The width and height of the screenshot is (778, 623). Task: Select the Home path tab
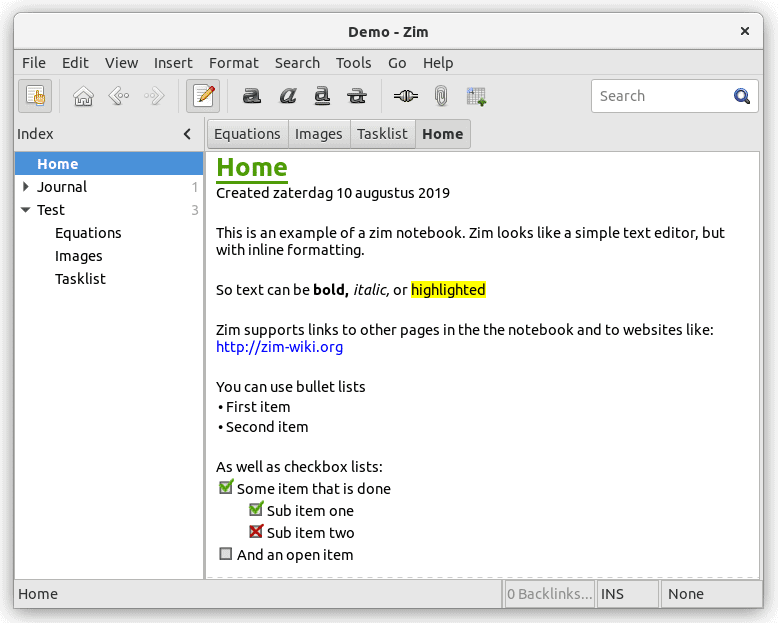[x=443, y=134]
